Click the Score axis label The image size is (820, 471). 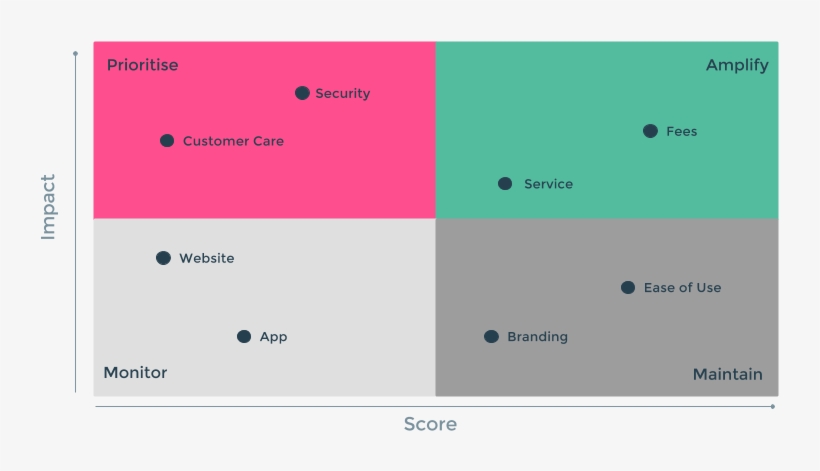(430, 425)
